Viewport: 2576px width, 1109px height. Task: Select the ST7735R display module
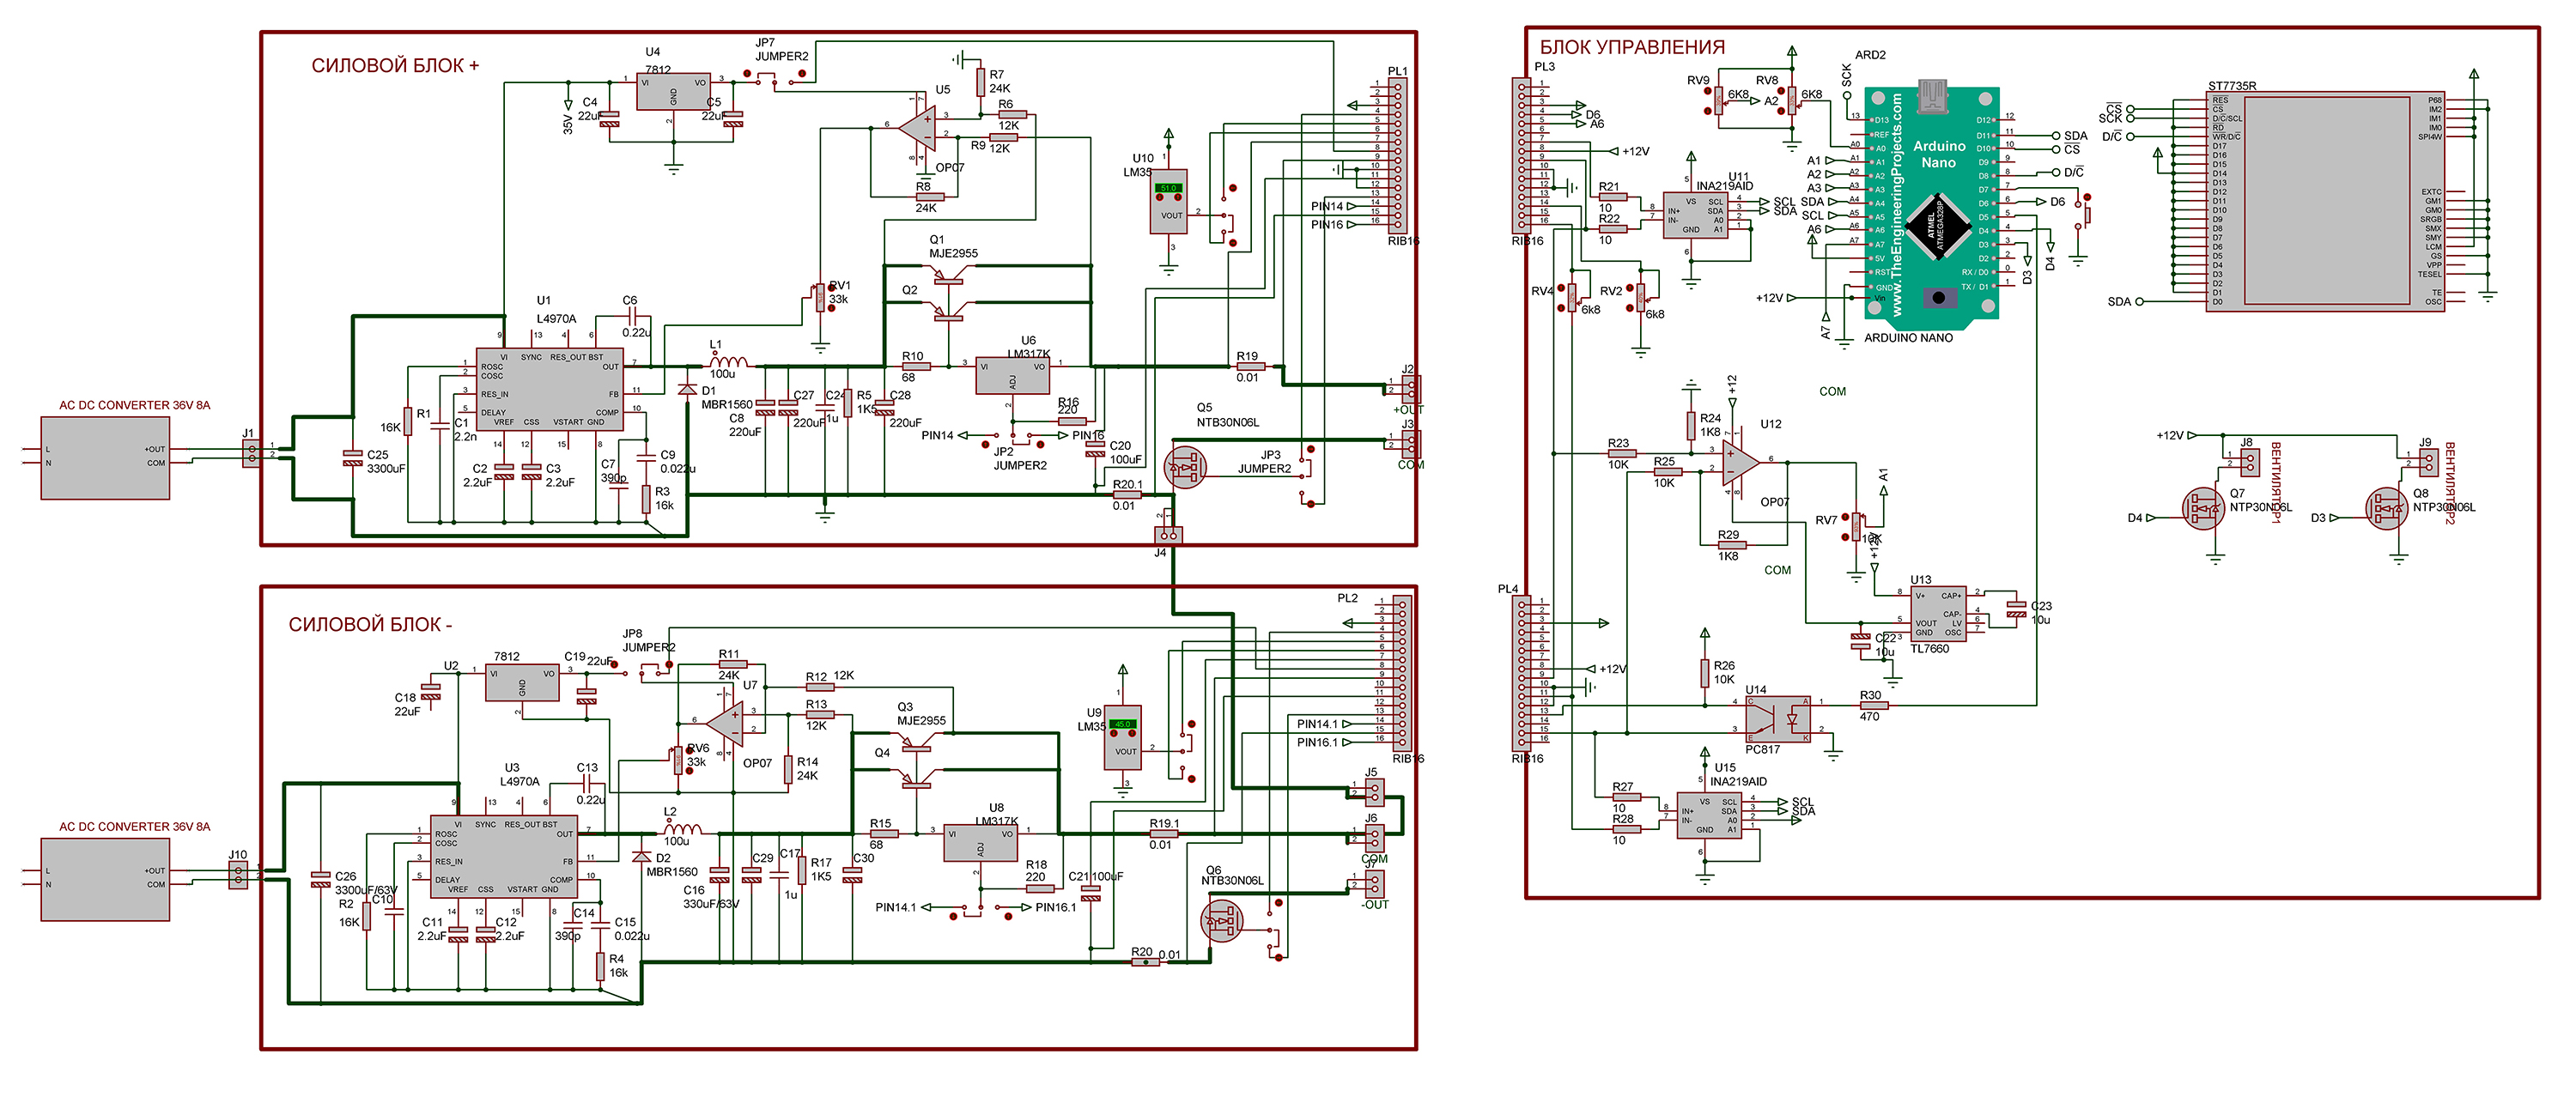pyautogui.click(x=2326, y=201)
